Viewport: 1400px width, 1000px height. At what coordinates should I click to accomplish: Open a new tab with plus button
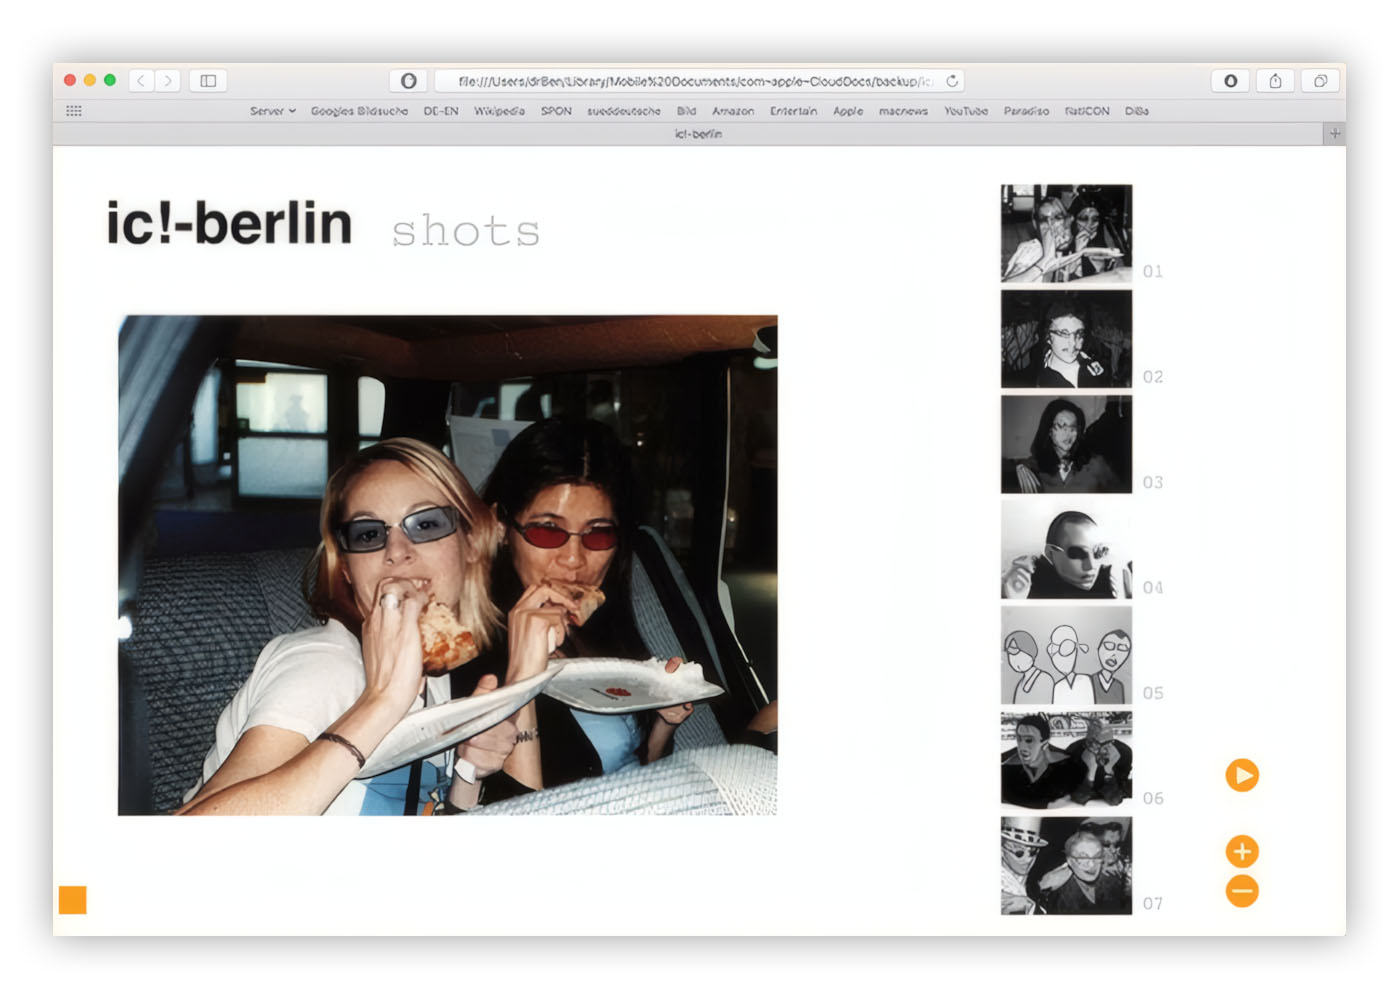pyautogui.click(x=1334, y=133)
